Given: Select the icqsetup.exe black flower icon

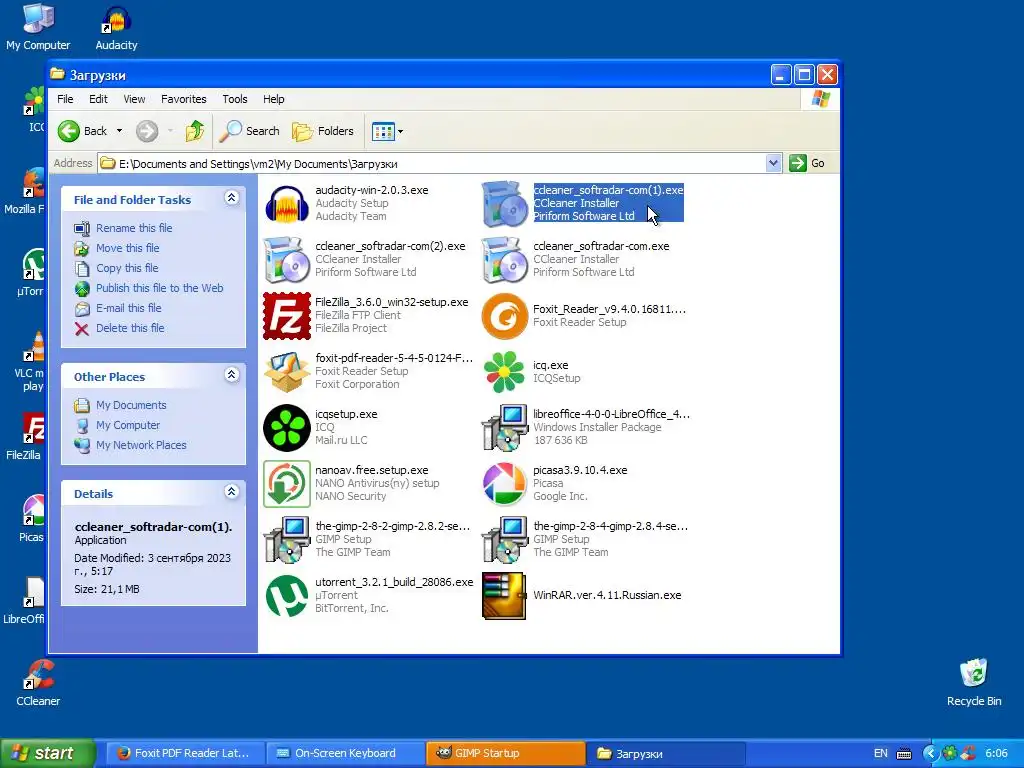Looking at the screenshot, I should pyautogui.click(x=287, y=428).
